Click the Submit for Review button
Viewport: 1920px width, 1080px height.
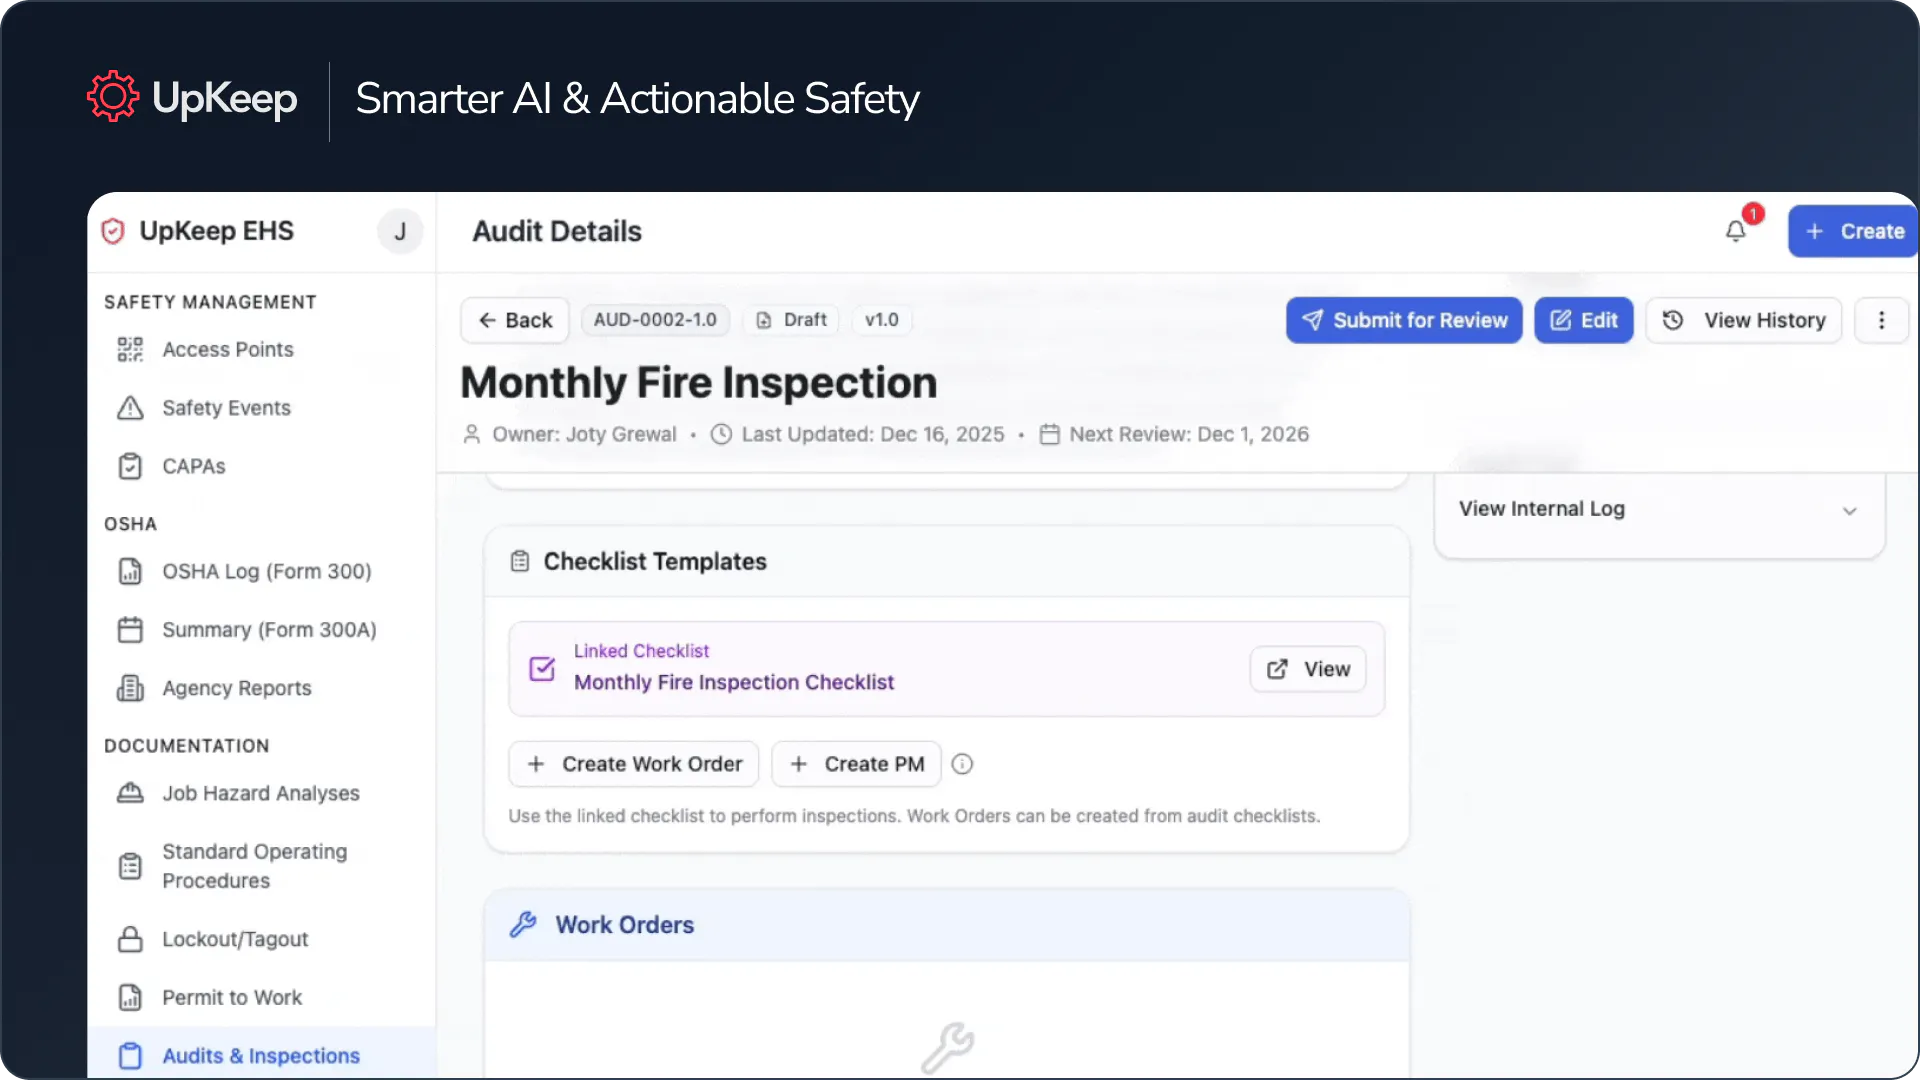pos(1404,320)
